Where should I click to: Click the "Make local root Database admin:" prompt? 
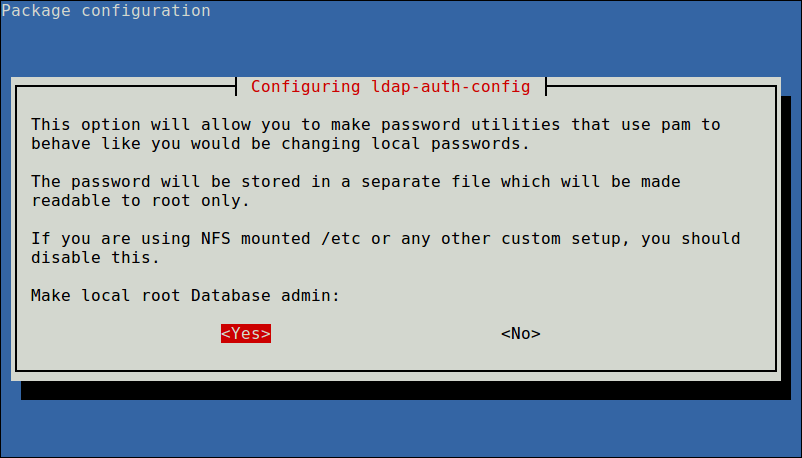click(x=185, y=296)
